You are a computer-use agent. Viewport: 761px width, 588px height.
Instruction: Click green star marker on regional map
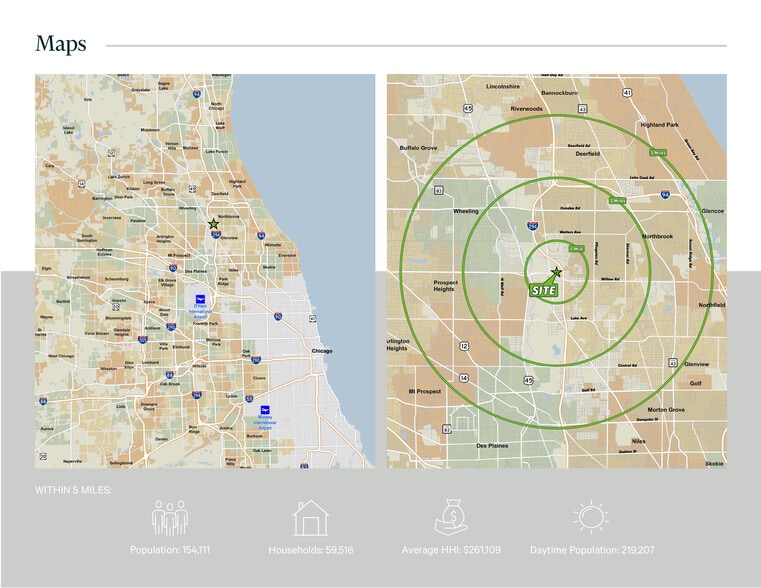pos(213,224)
